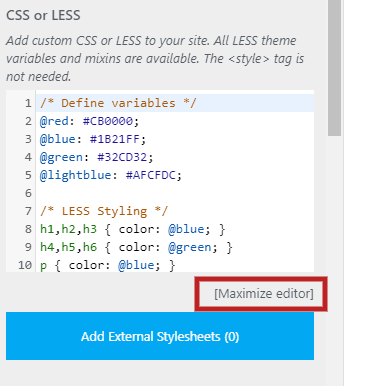Click code line '/* Define variables */'
The height and width of the screenshot is (386, 371).
[118, 103]
